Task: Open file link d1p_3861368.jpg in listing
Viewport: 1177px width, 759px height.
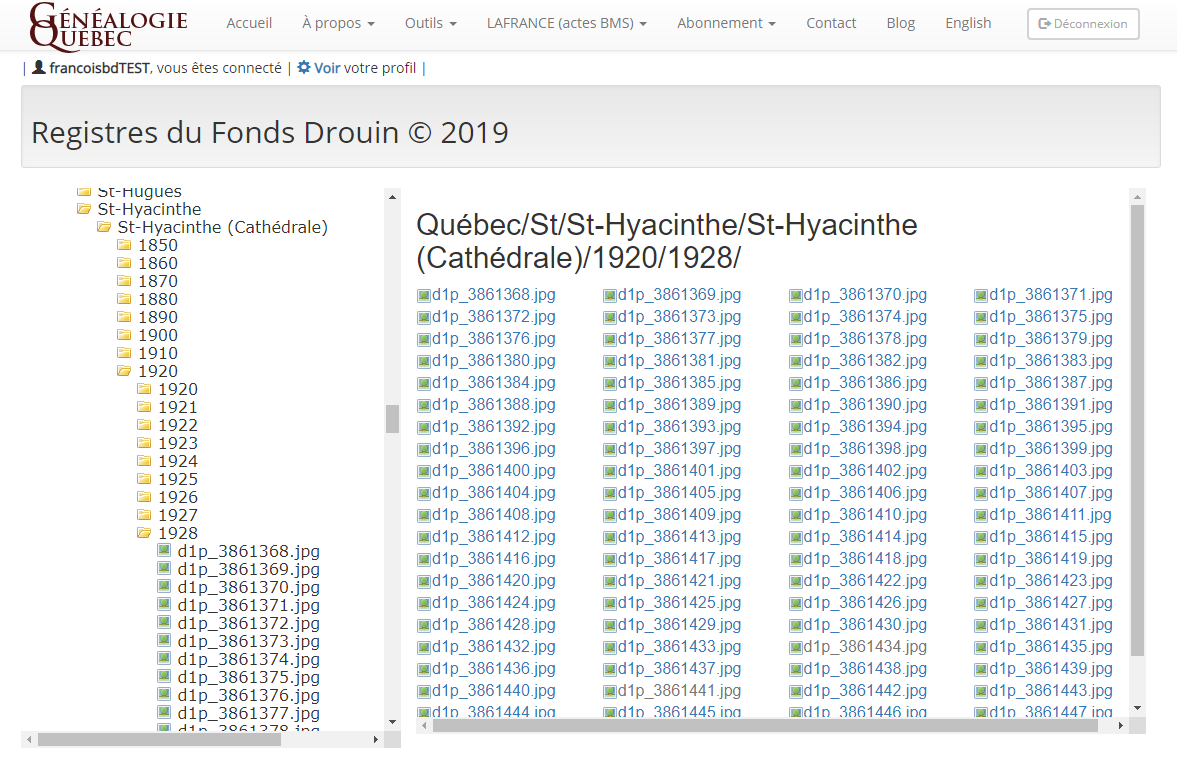Action: pyautogui.click(x=493, y=295)
